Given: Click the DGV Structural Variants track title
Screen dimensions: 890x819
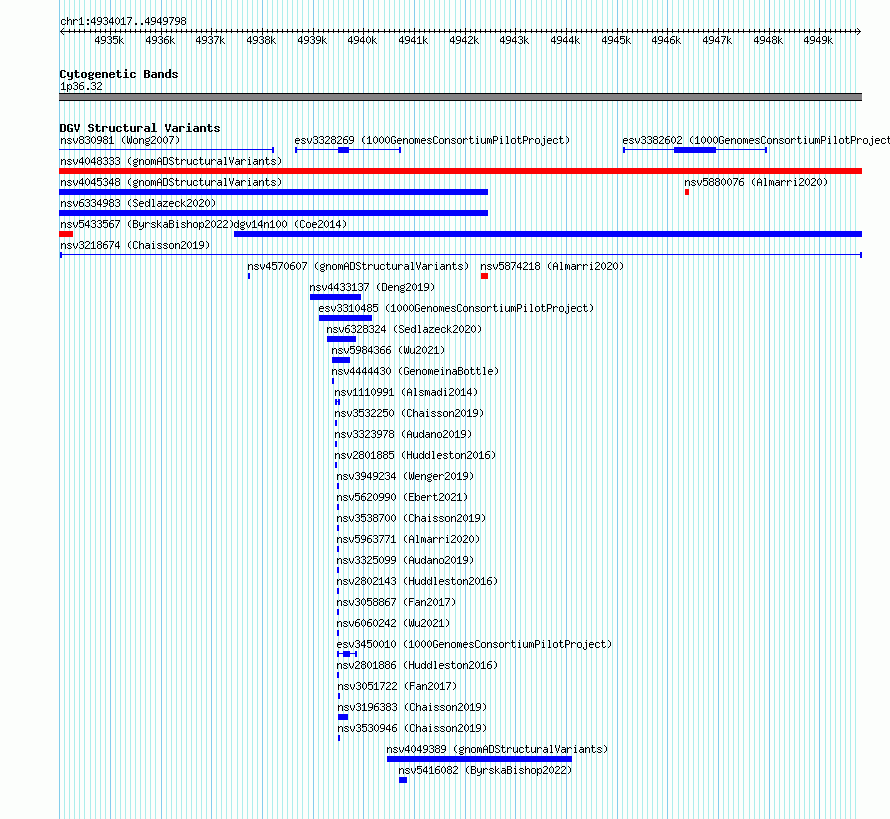Looking at the screenshot, I should coord(140,128).
